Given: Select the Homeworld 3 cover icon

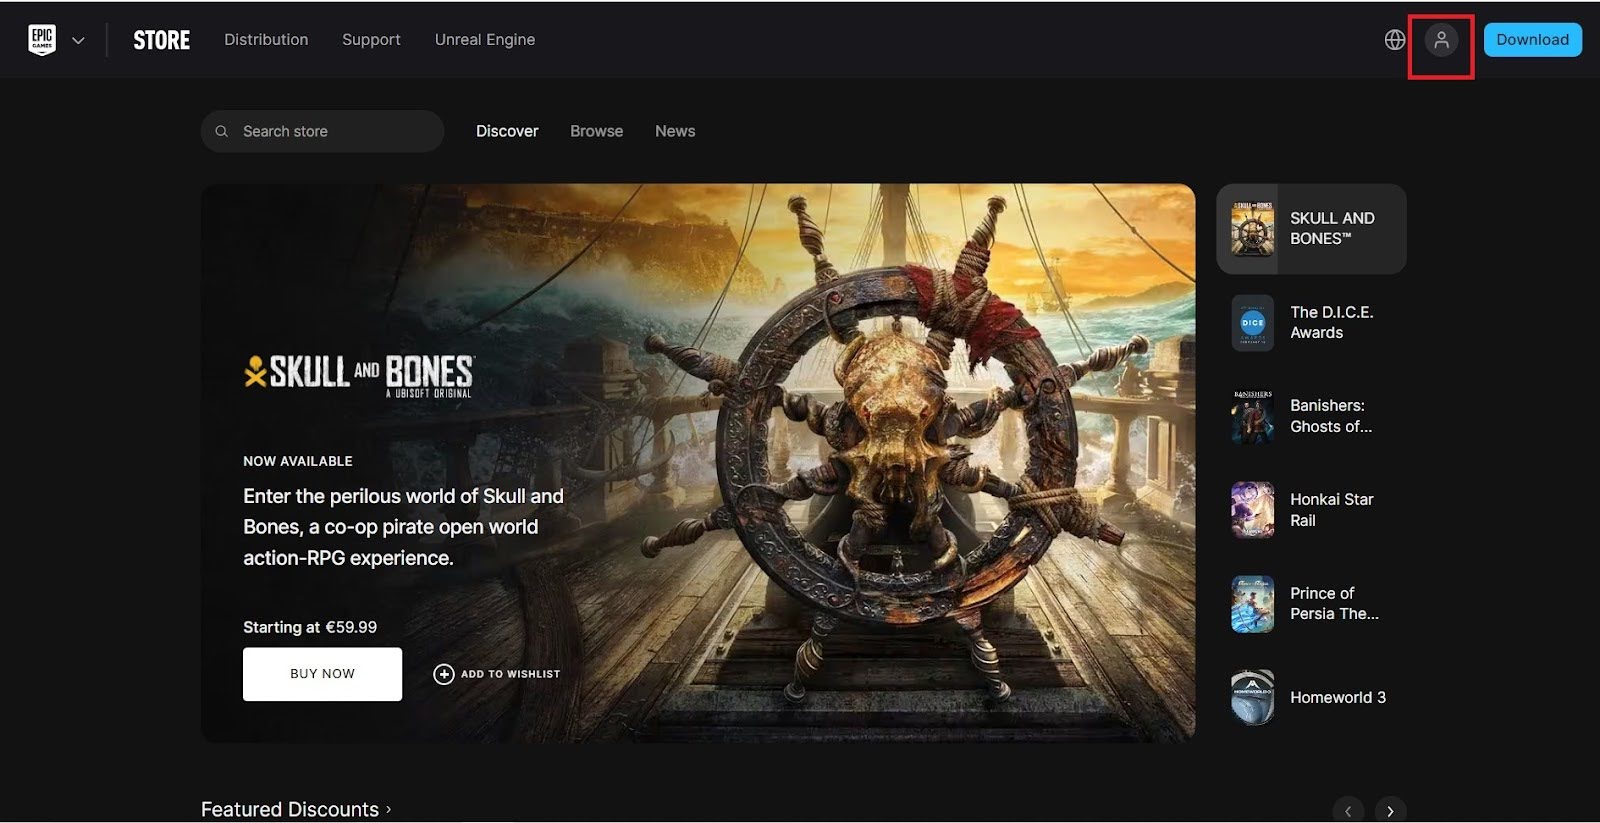Looking at the screenshot, I should pyautogui.click(x=1253, y=697).
